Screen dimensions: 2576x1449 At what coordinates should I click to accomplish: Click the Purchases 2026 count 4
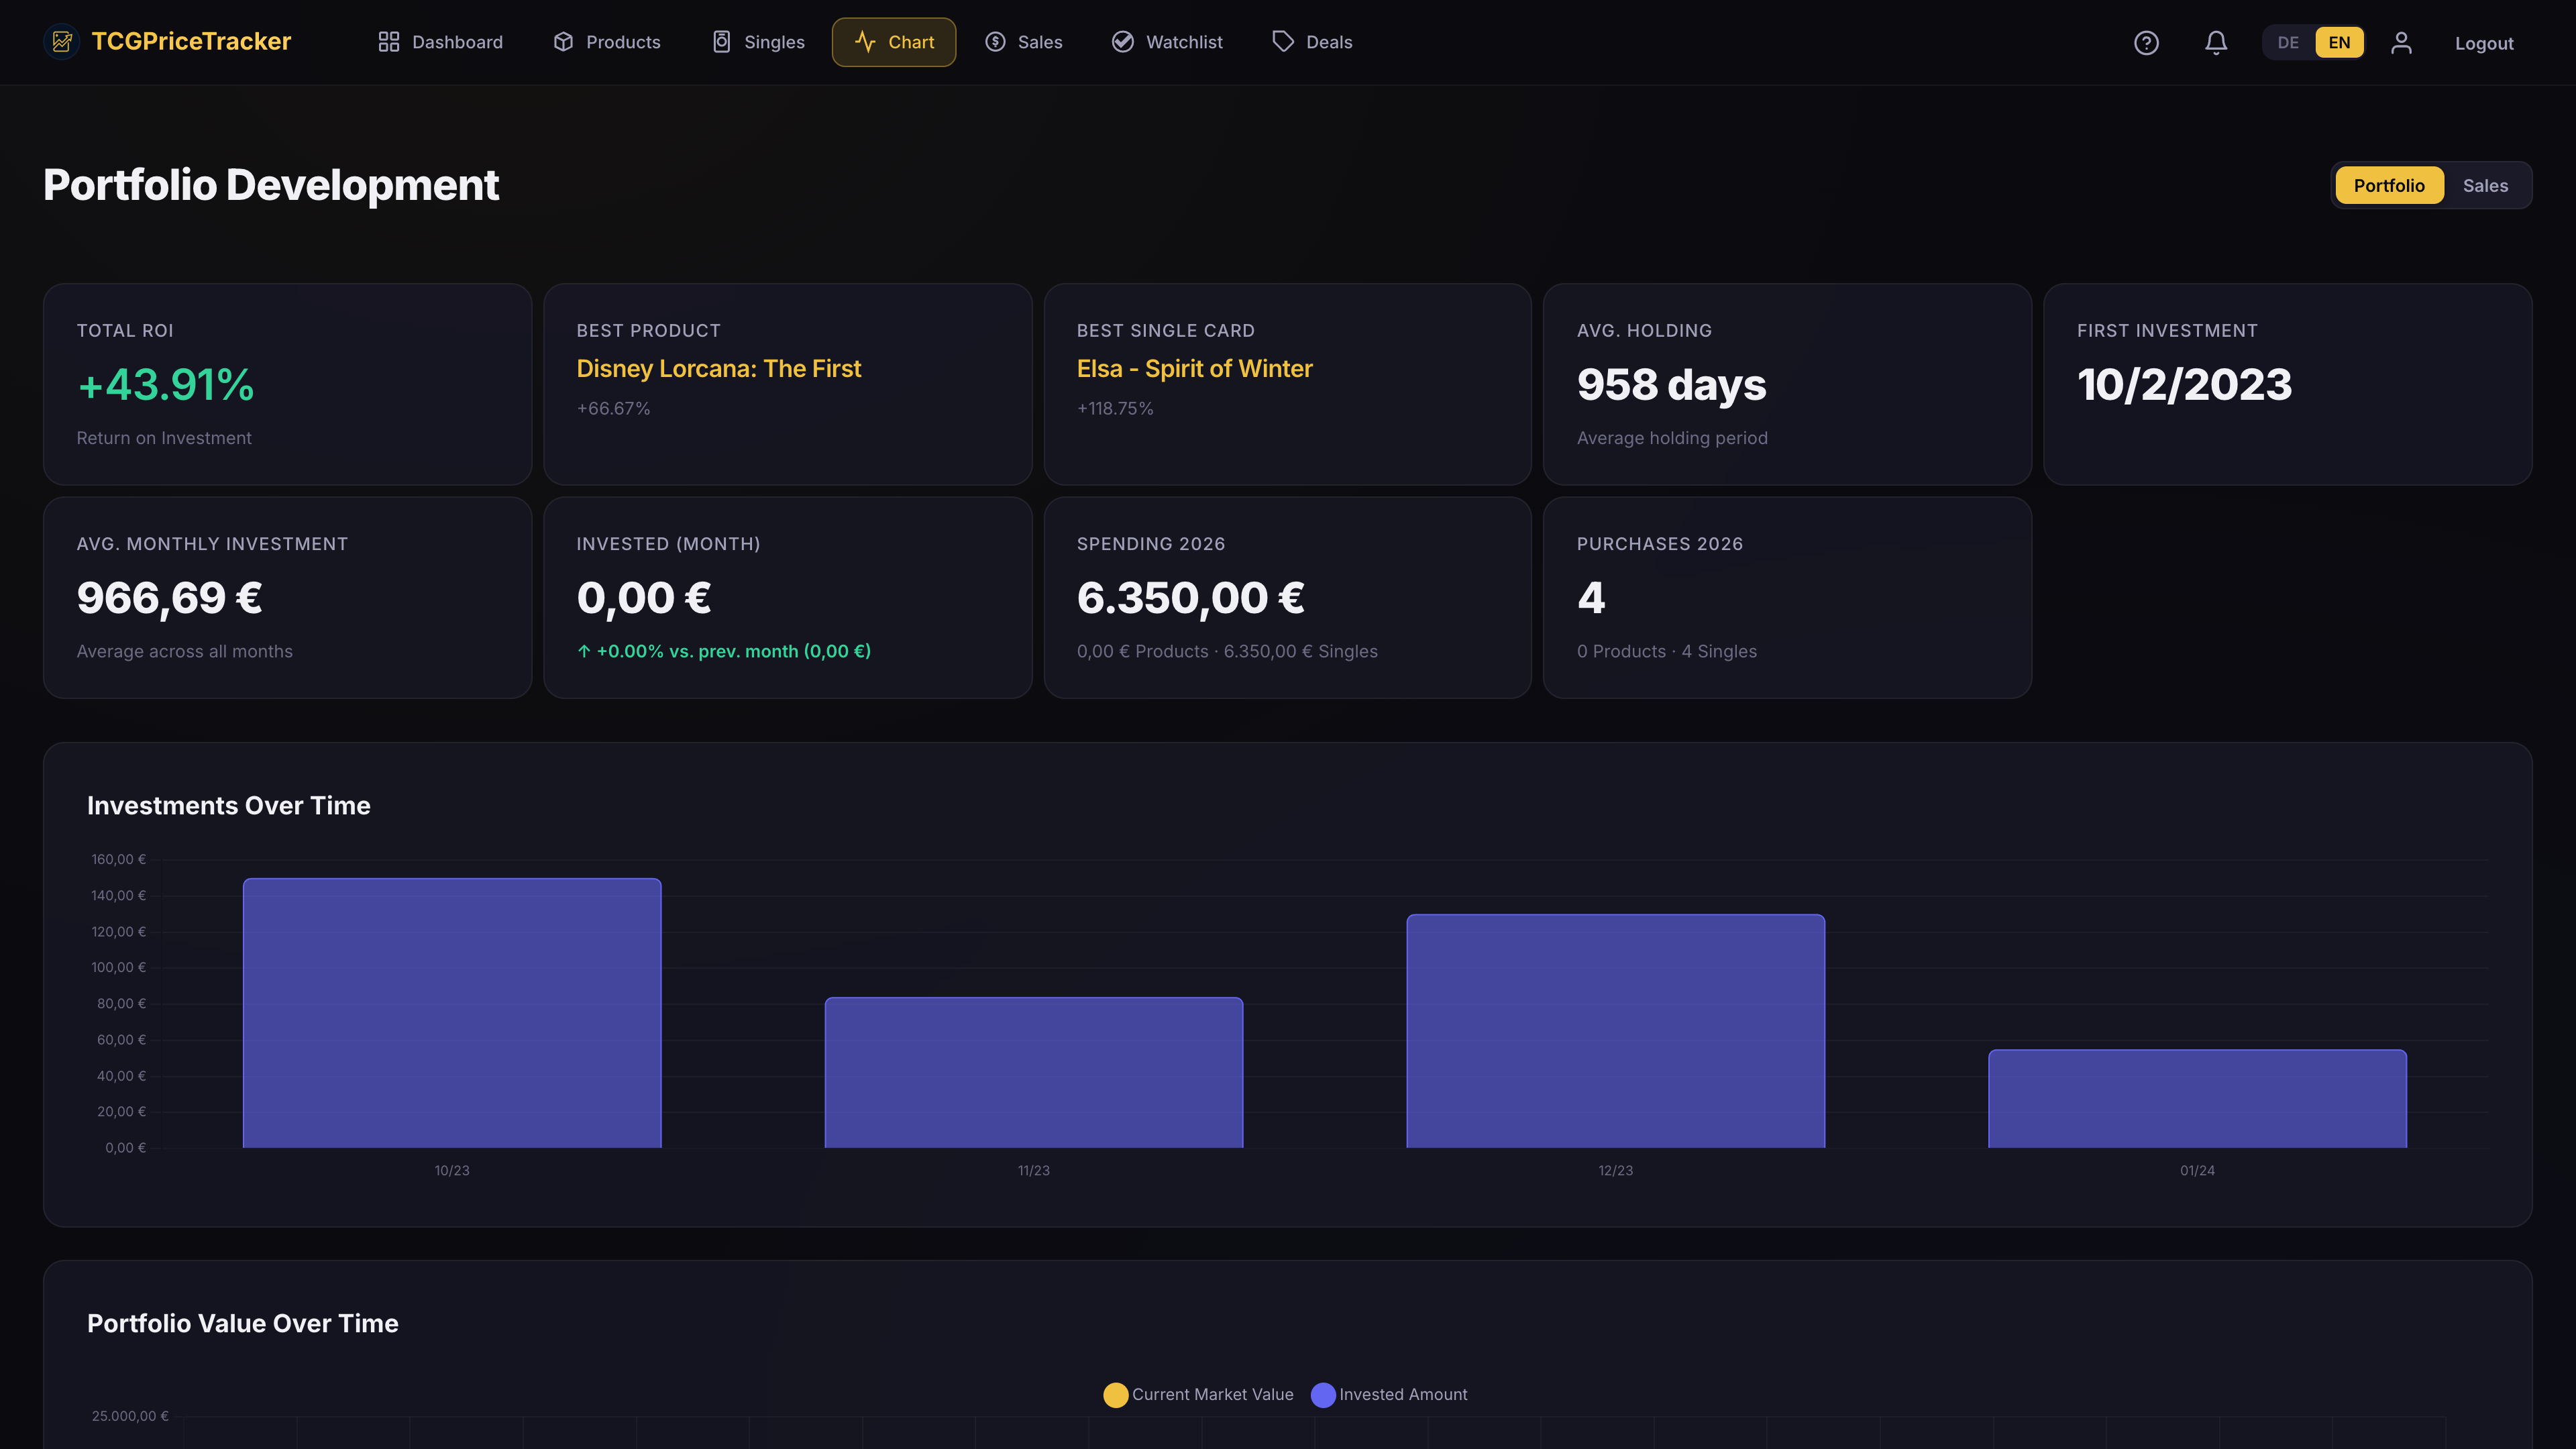click(1591, 598)
